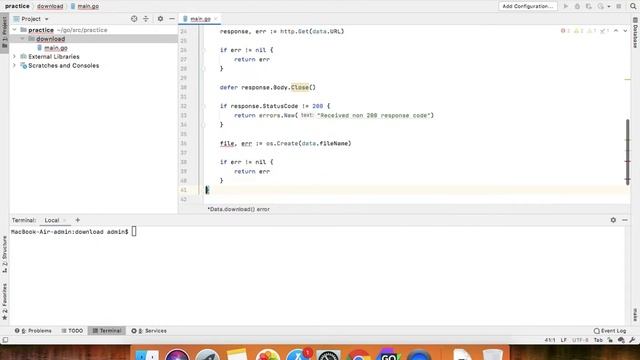Screen dimensions: 640x360
Task: Open Chrome from the Dock
Action: [x=358, y=355]
